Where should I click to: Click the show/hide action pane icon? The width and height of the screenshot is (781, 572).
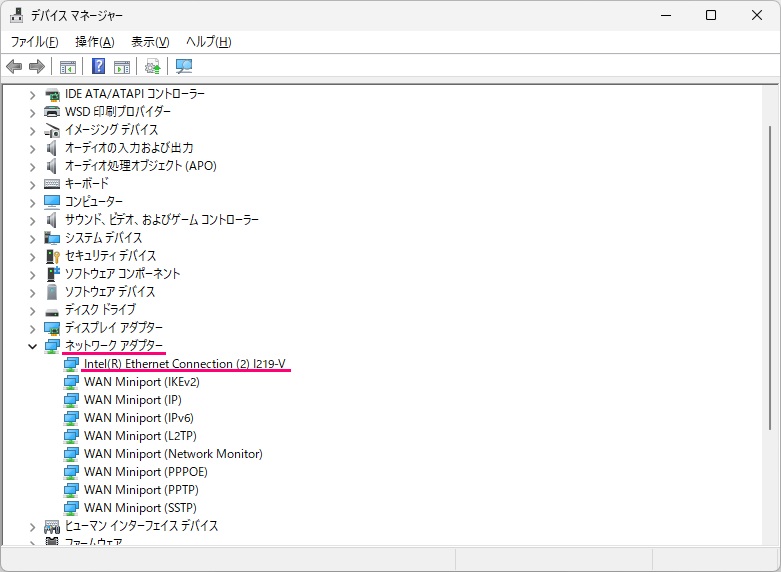pos(122,67)
